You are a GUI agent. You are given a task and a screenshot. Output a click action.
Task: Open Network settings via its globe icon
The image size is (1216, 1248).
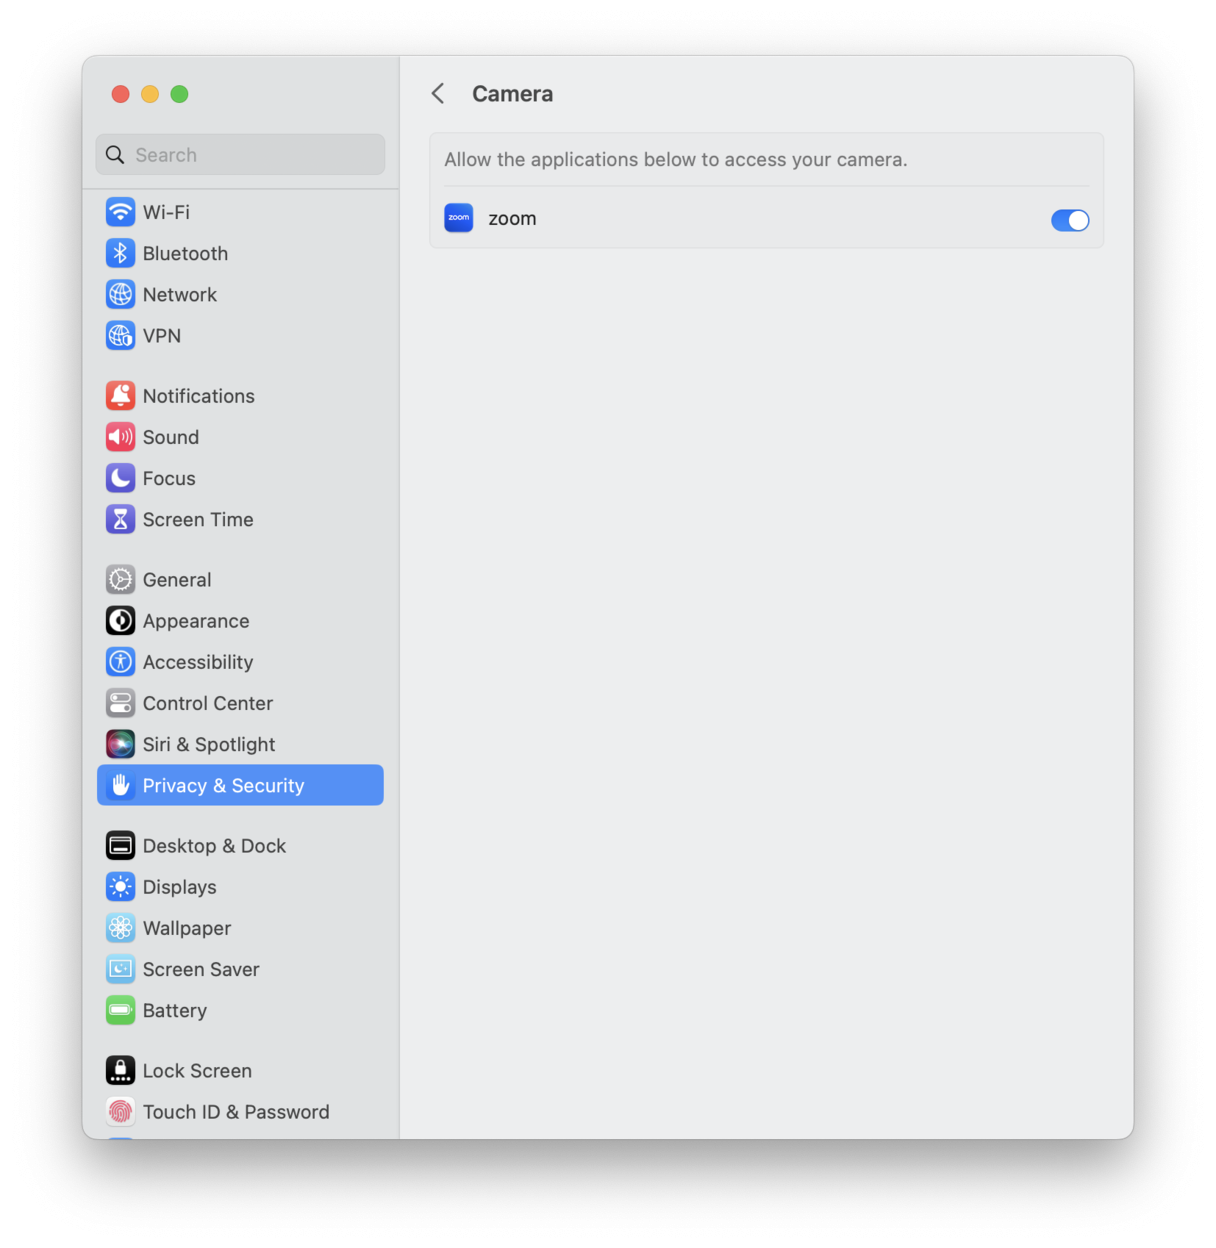(120, 294)
